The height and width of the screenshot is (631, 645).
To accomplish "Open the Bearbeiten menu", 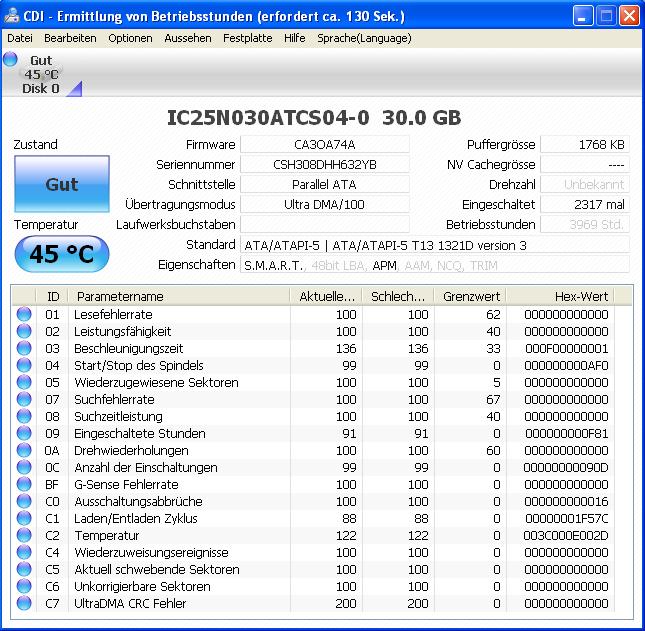I will (x=70, y=38).
